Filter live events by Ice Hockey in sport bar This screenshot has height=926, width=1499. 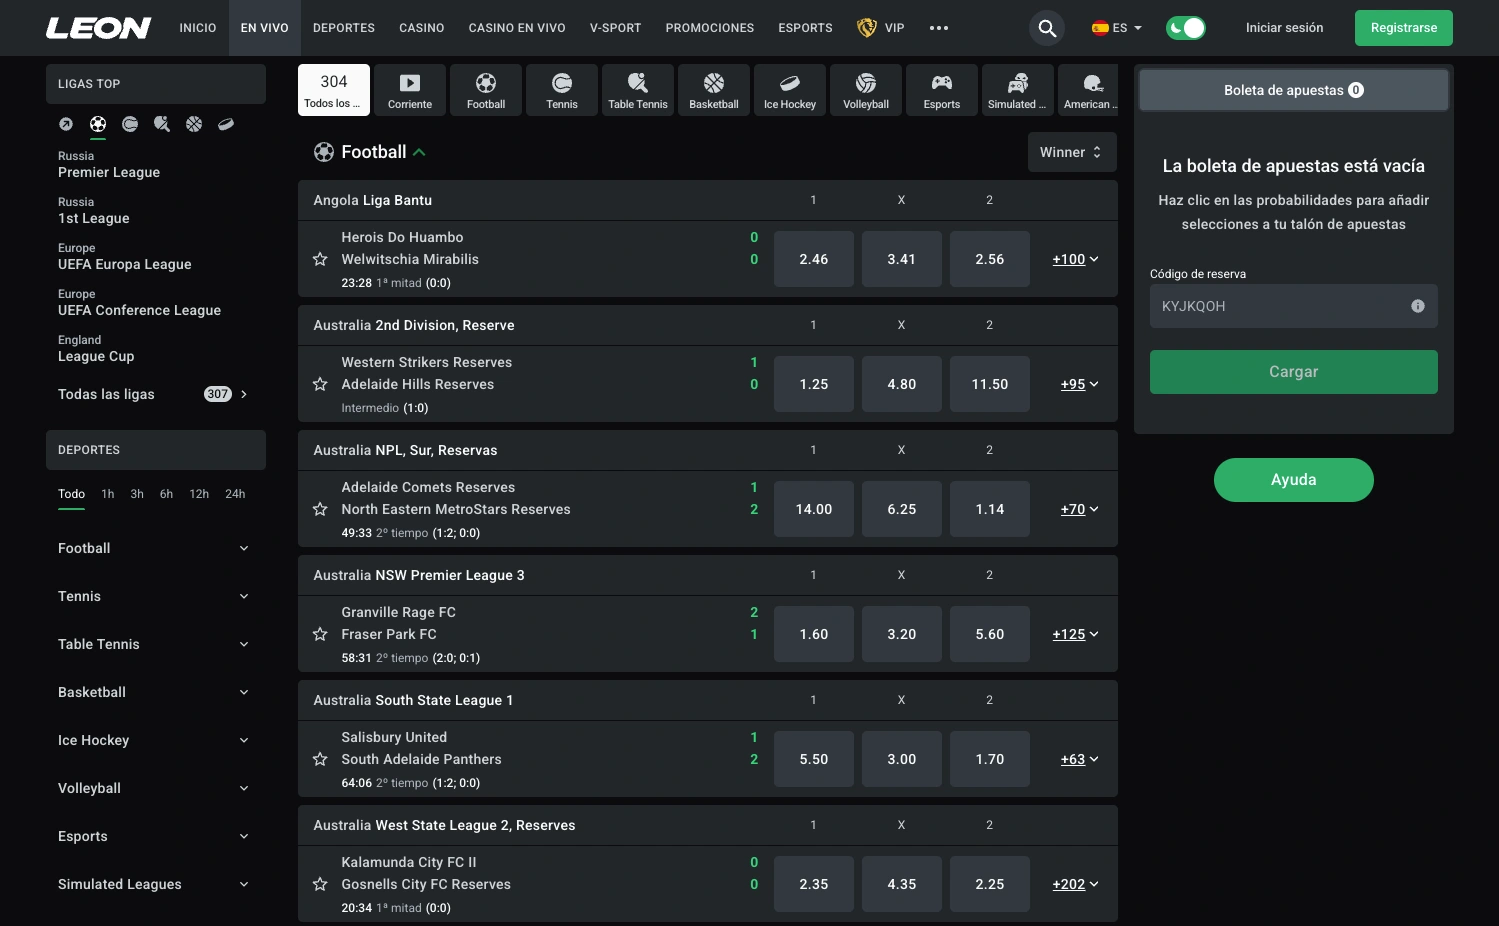[790, 90]
